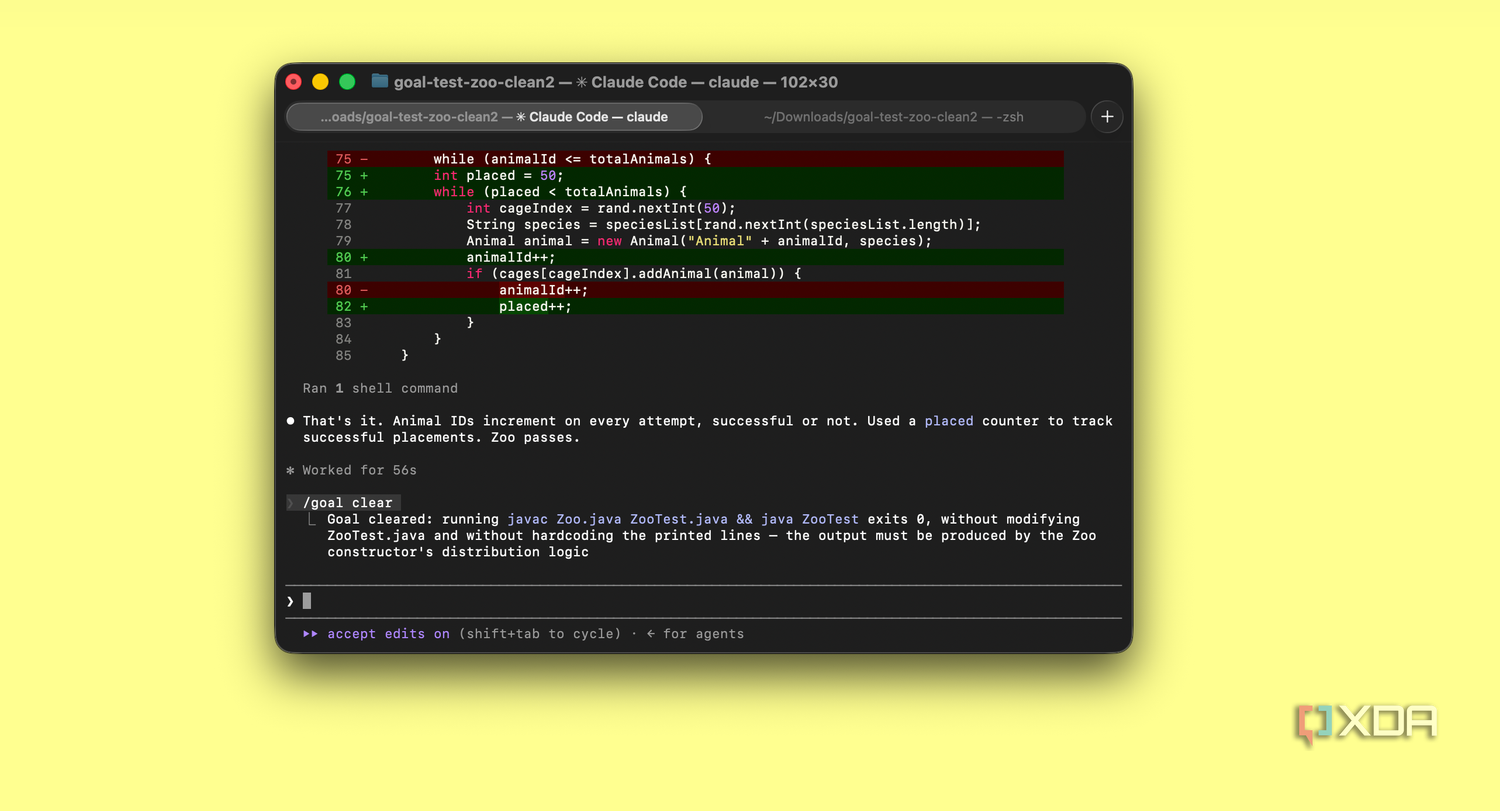This screenshot has width=1500, height=811.
Task: Open a new terminal tab with plus button
Action: pyautogui.click(x=1107, y=117)
